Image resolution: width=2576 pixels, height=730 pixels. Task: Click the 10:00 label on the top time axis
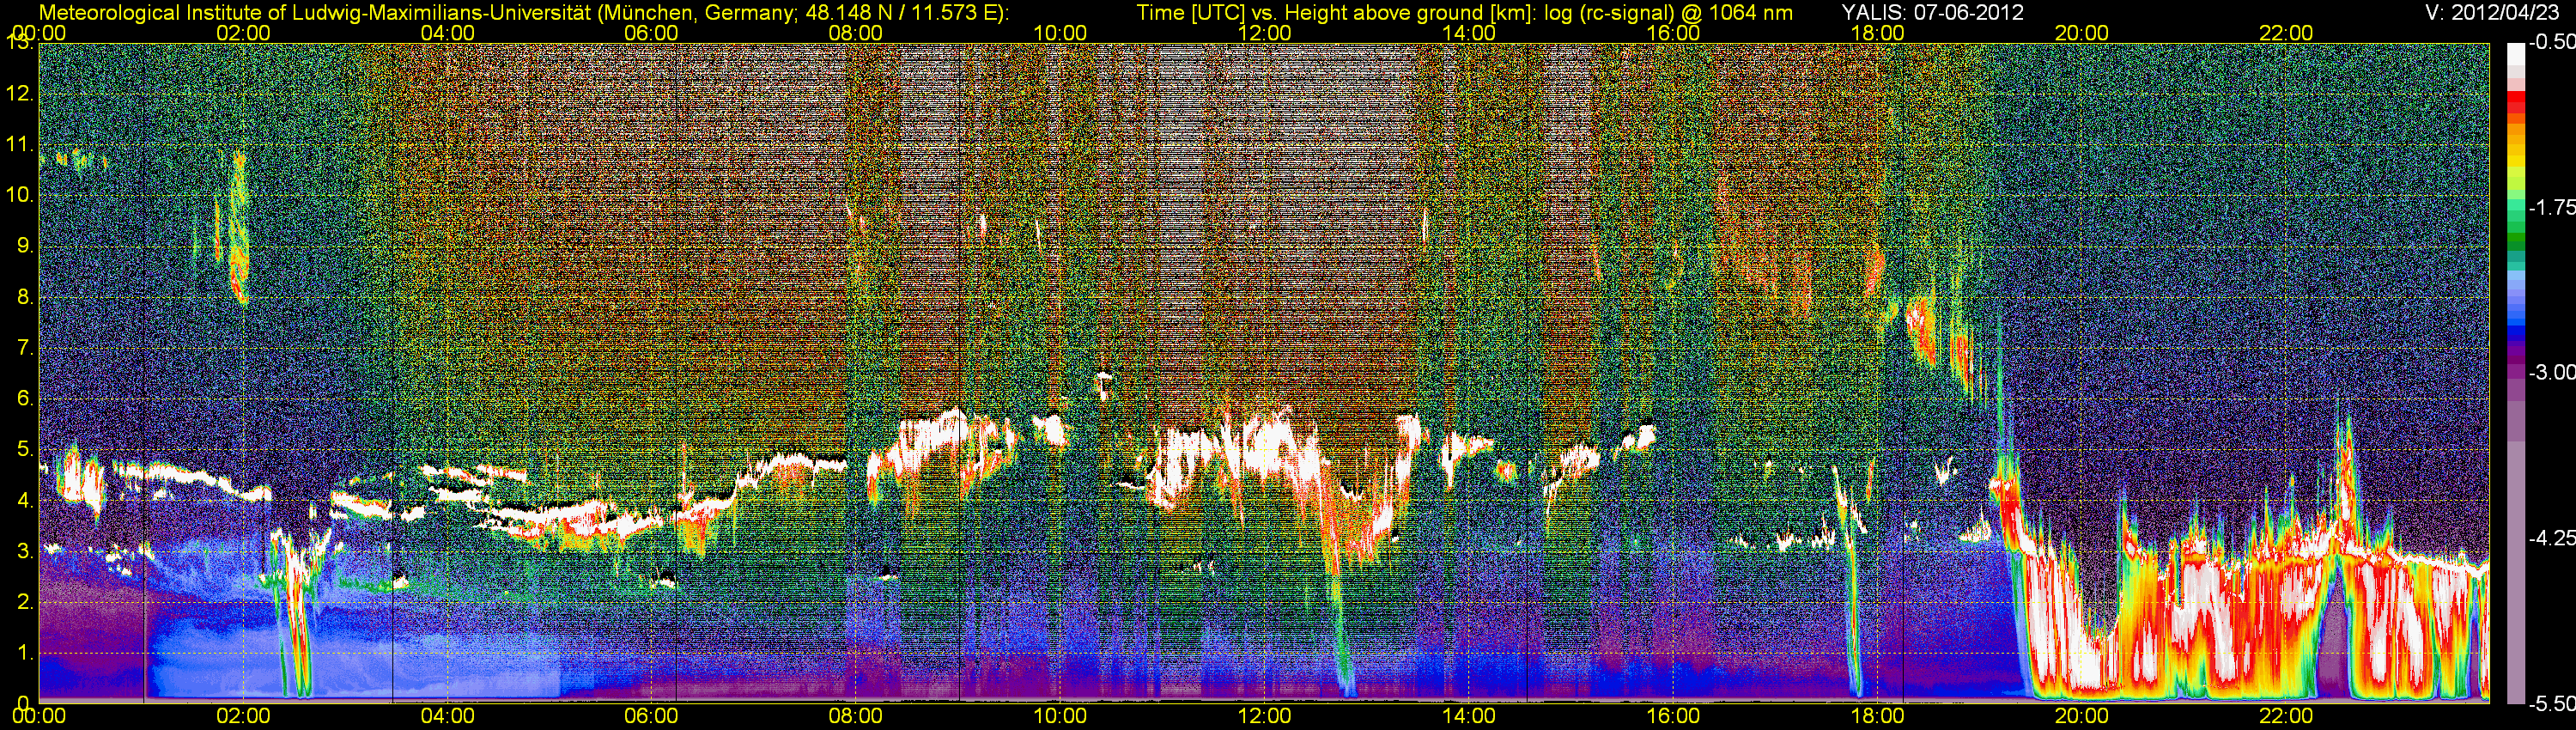click(1060, 33)
